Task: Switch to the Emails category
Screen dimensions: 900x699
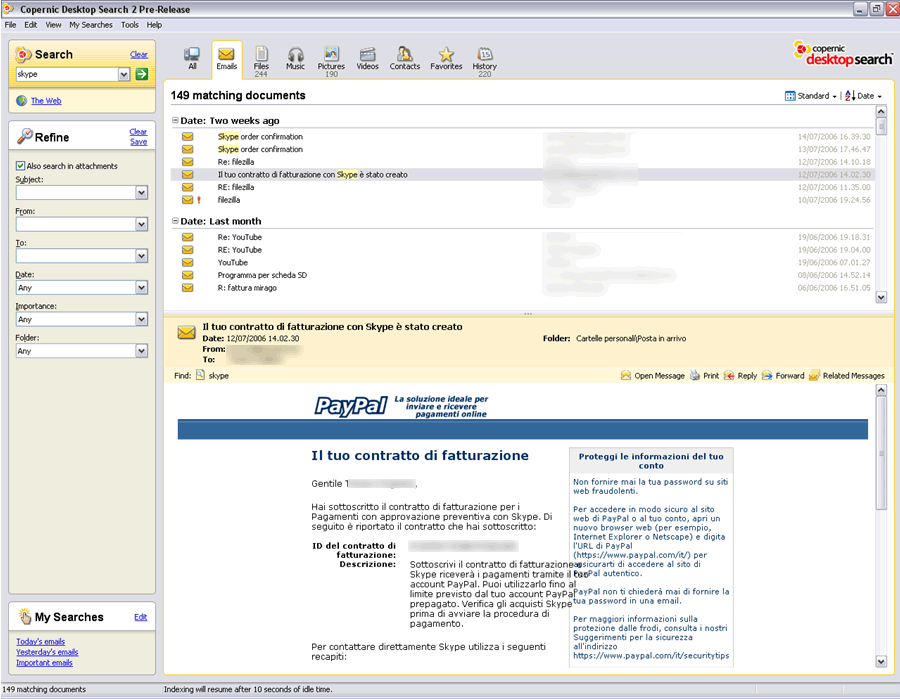Action: 227,59
